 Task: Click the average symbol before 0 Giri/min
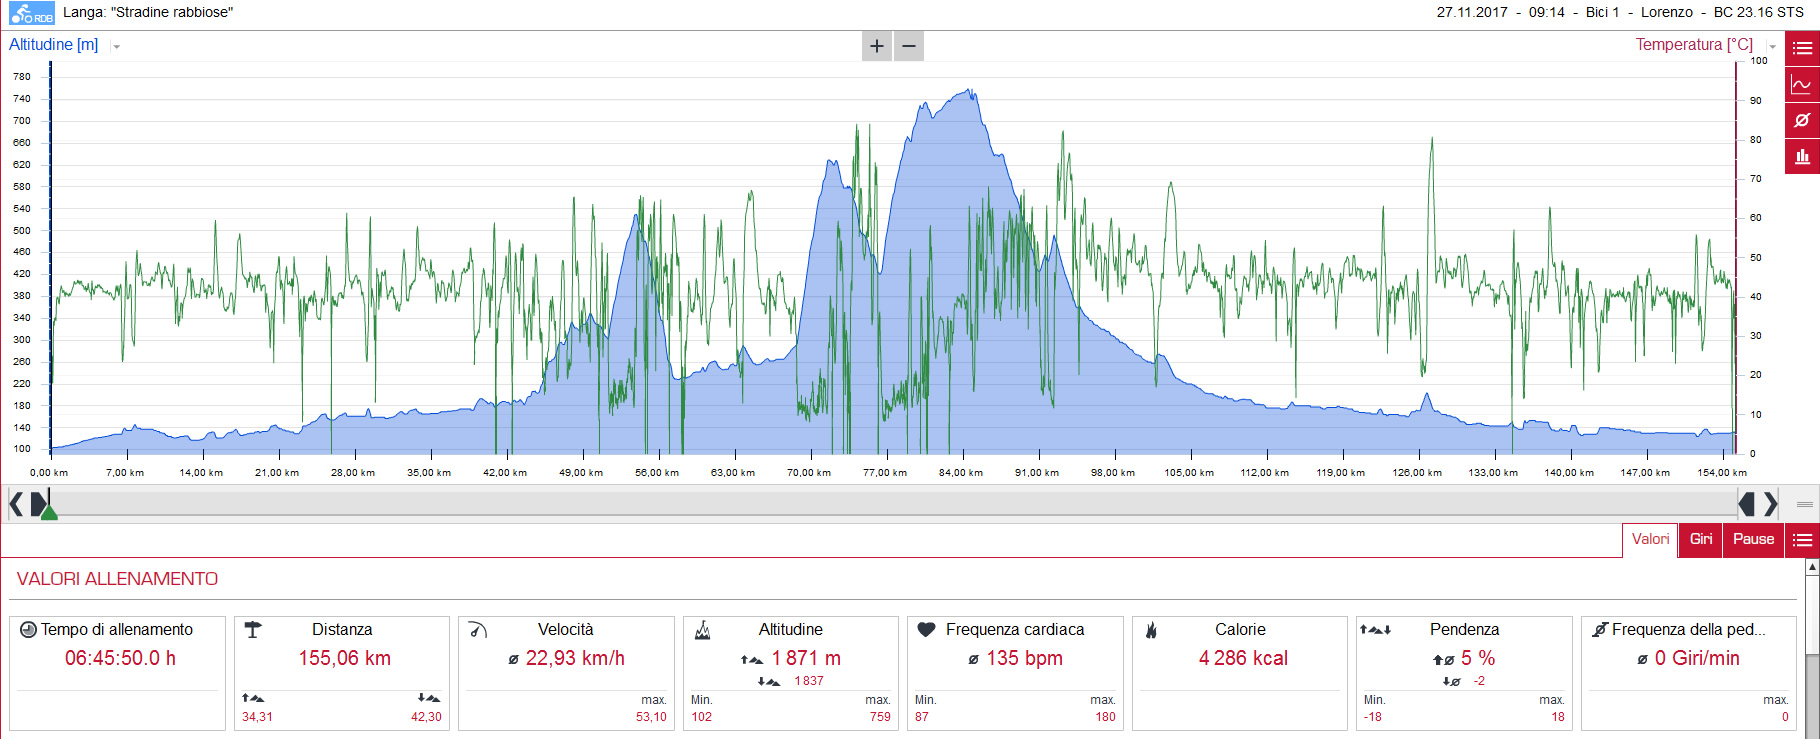tap(1642, 660)
